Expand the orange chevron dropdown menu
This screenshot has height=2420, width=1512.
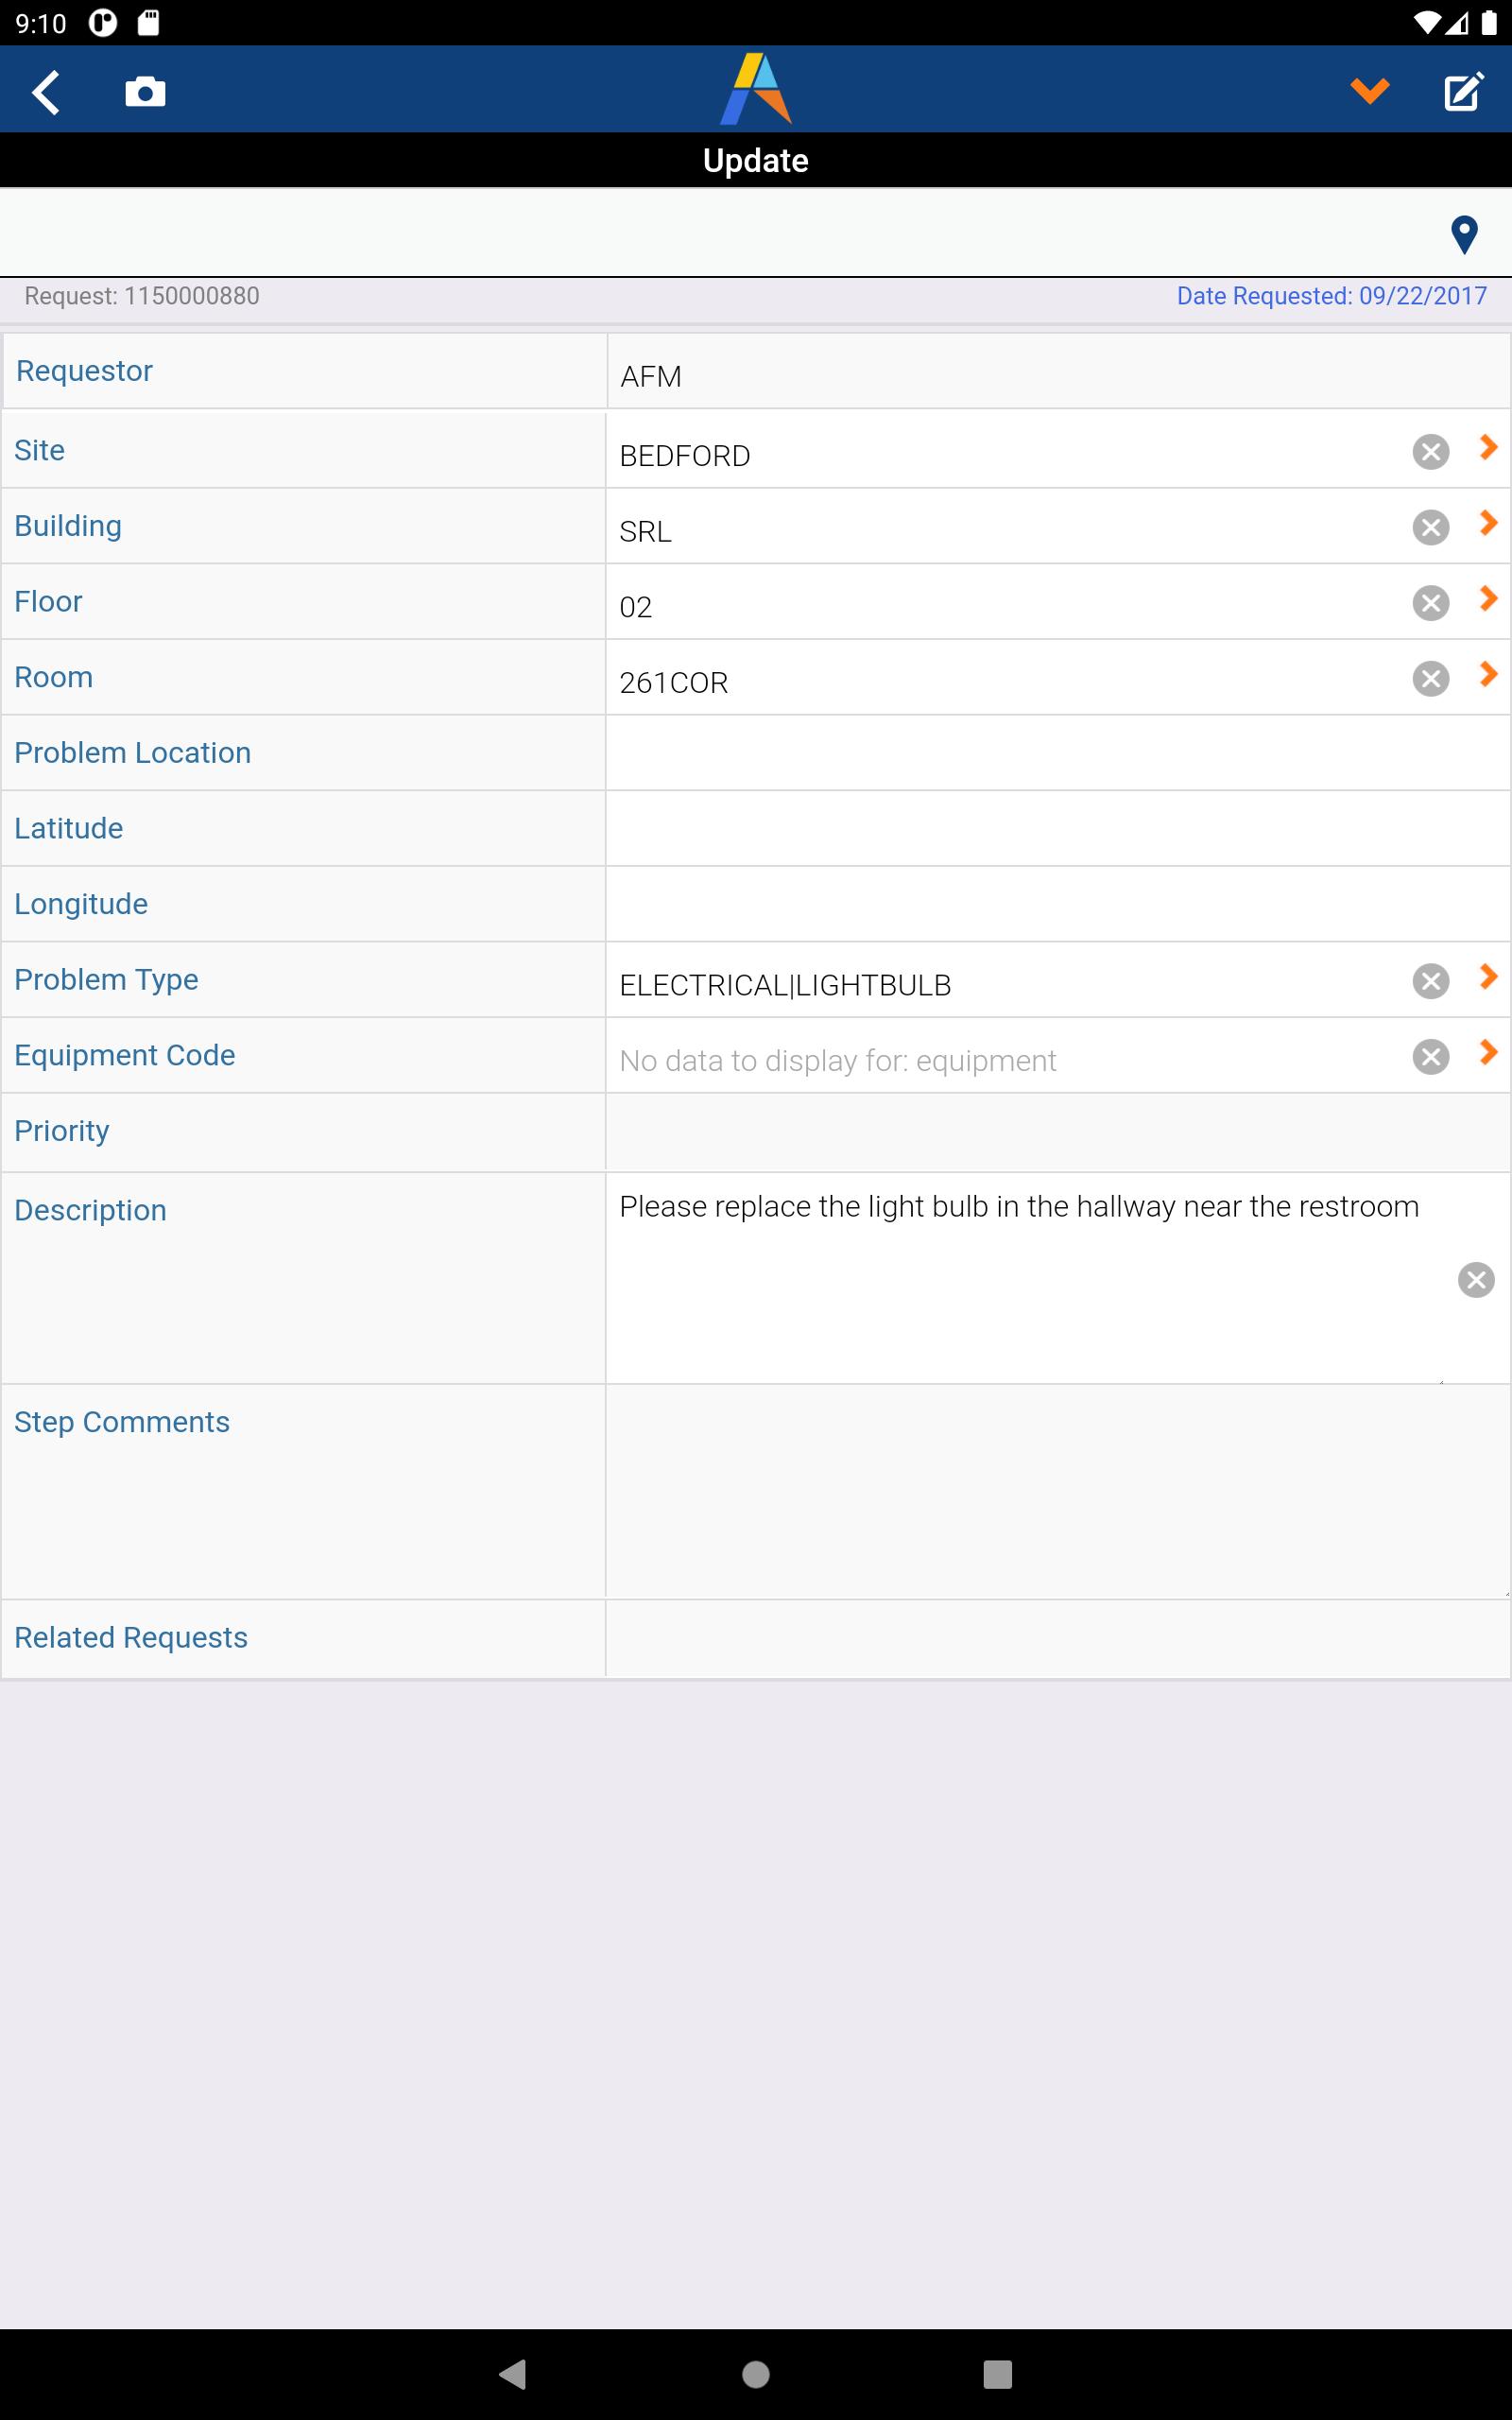(1369, 91)
